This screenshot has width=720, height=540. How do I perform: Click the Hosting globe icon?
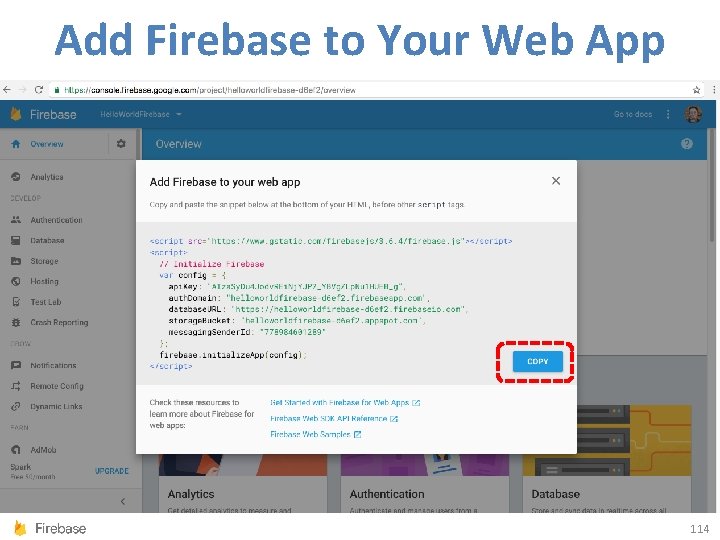(16, 281)
